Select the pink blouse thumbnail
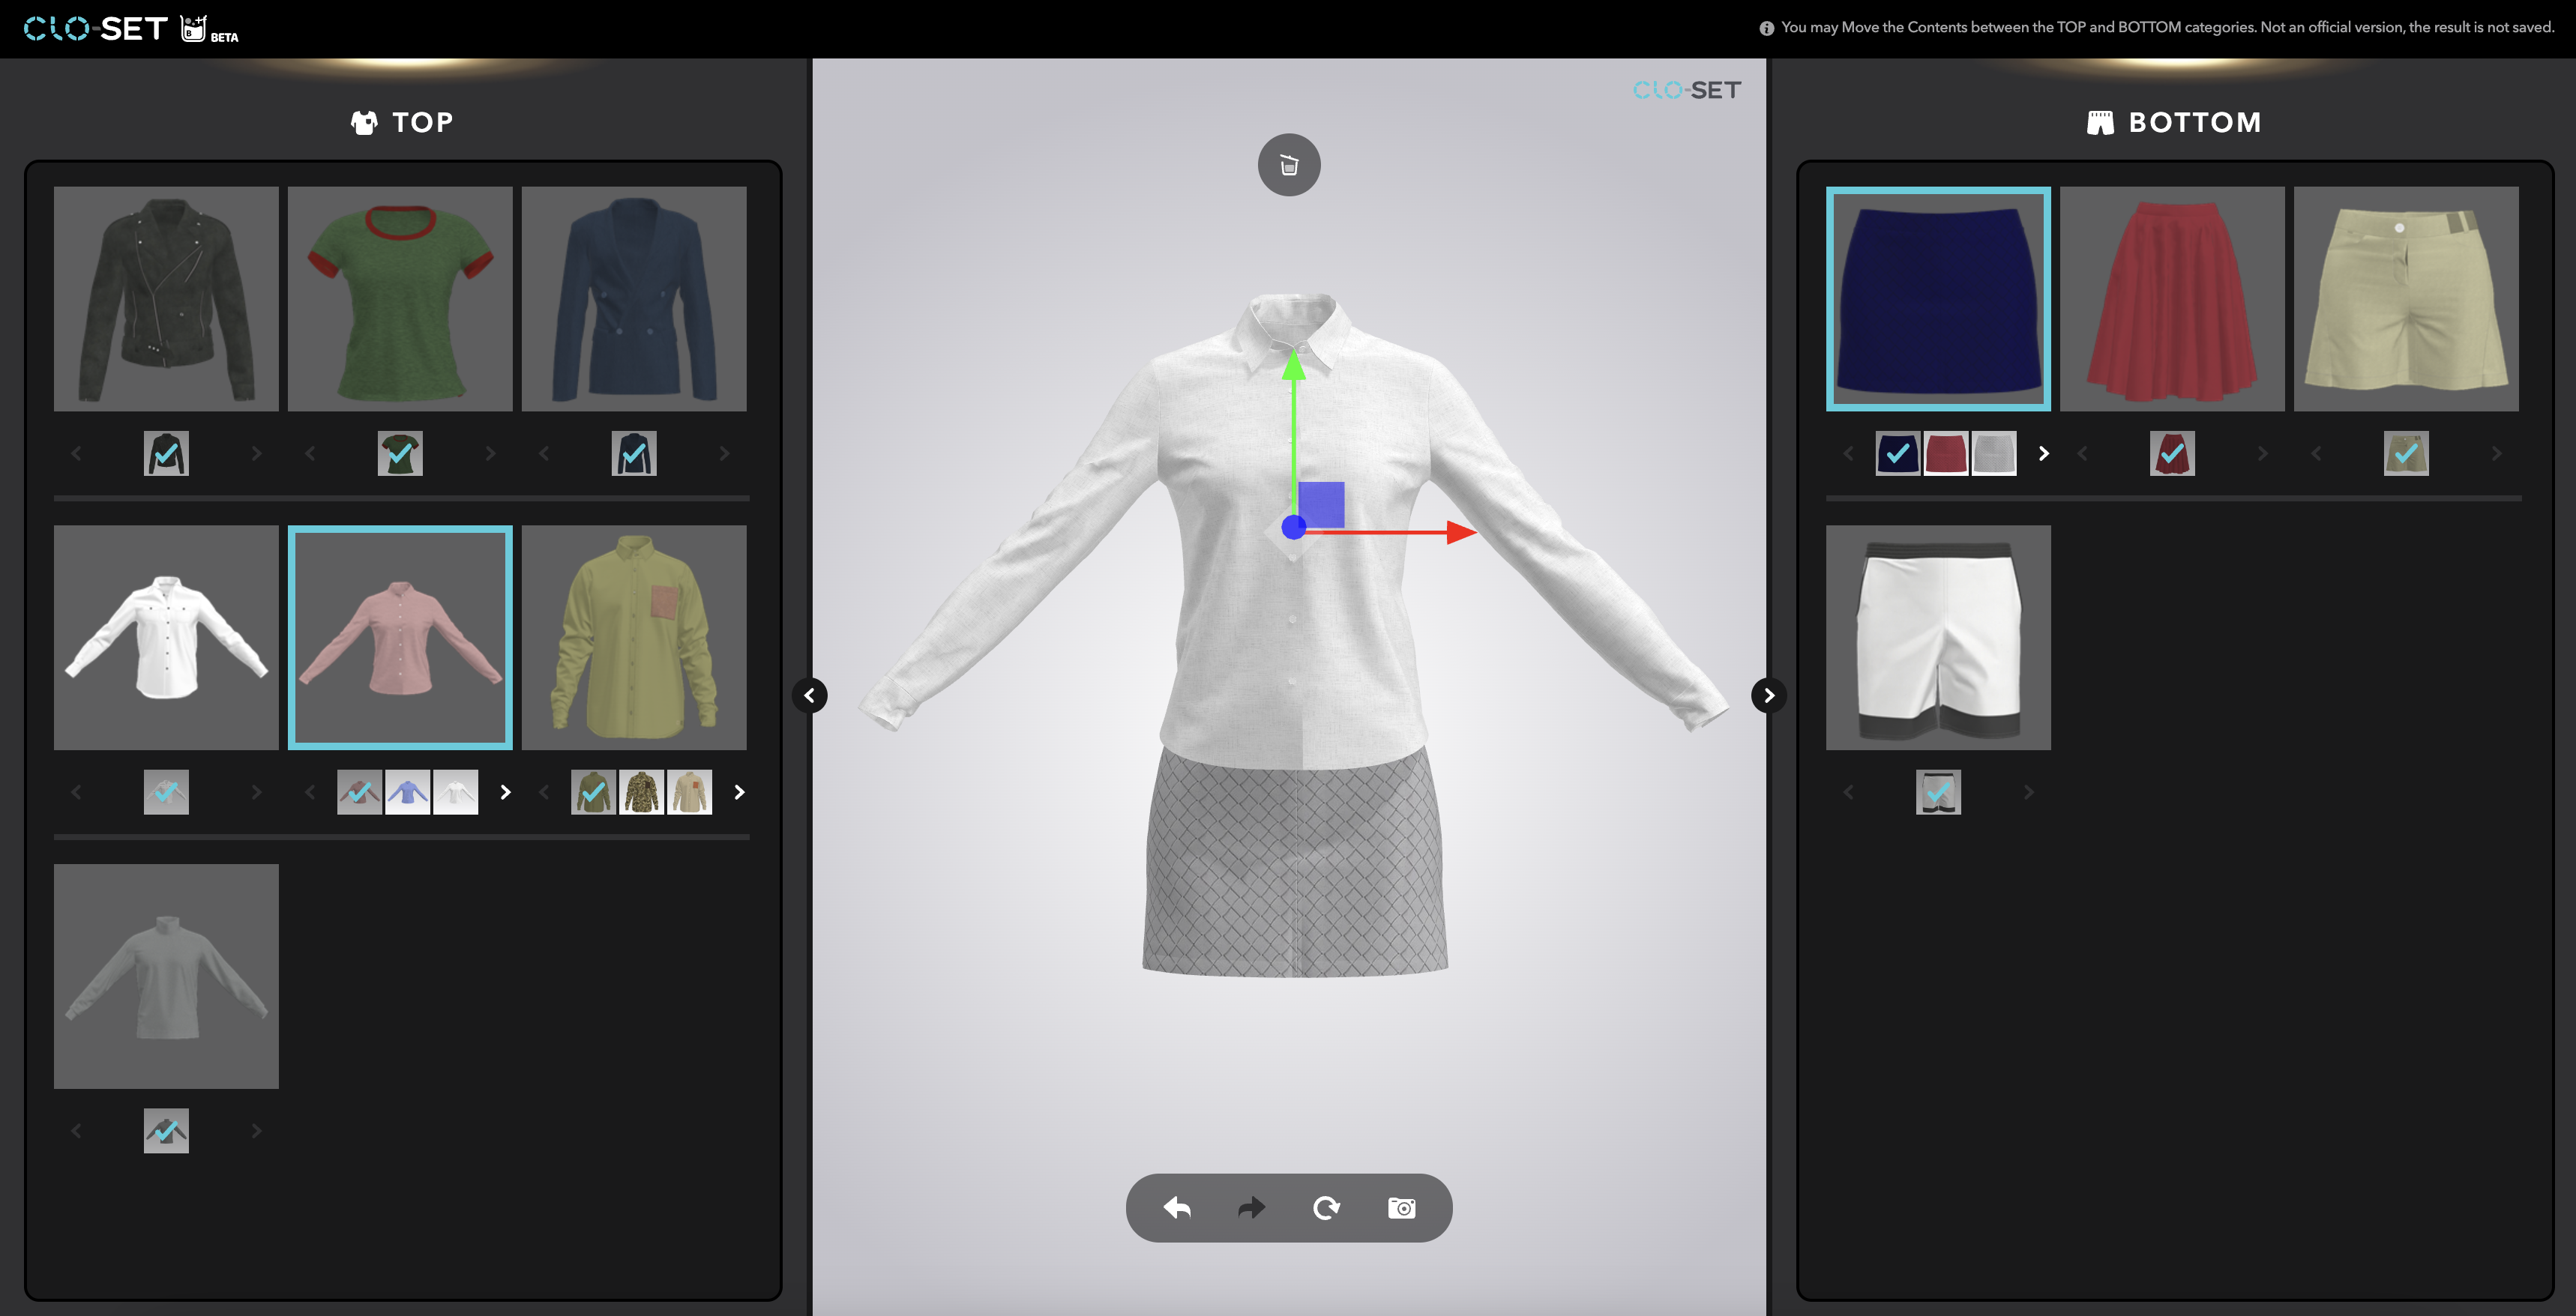This screenshot has height=1316, width=2576. coord(400,638)
